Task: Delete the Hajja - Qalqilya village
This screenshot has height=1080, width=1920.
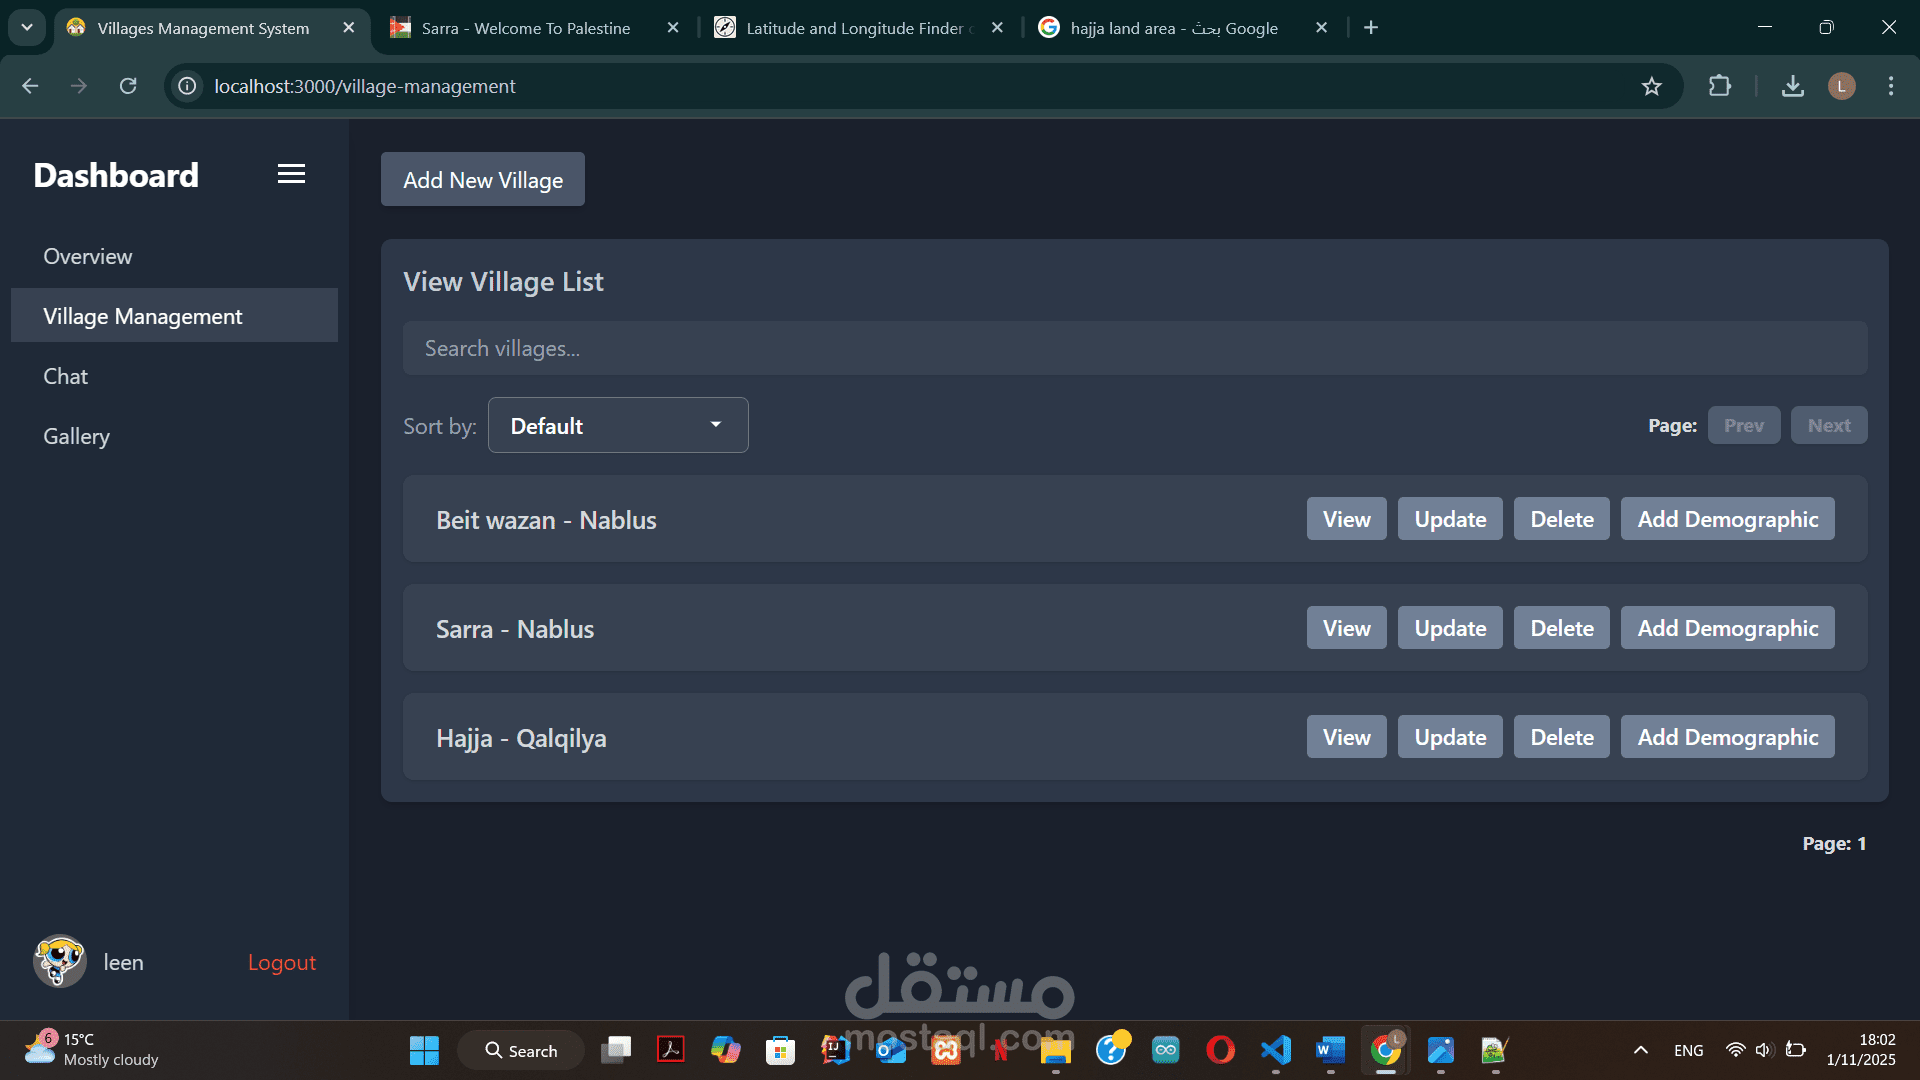Action: [x=1561, y=737]
